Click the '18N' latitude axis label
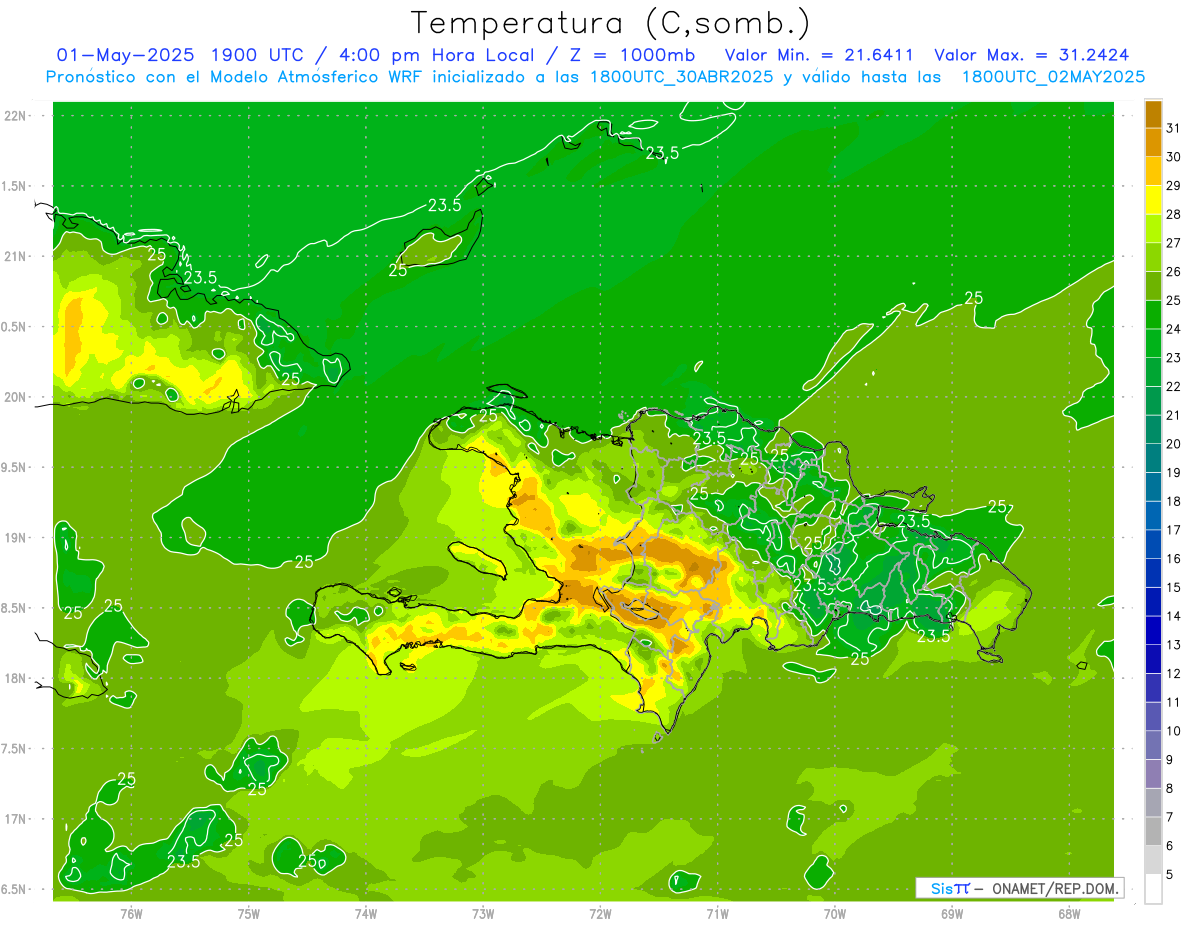 [x=14, y=678]
